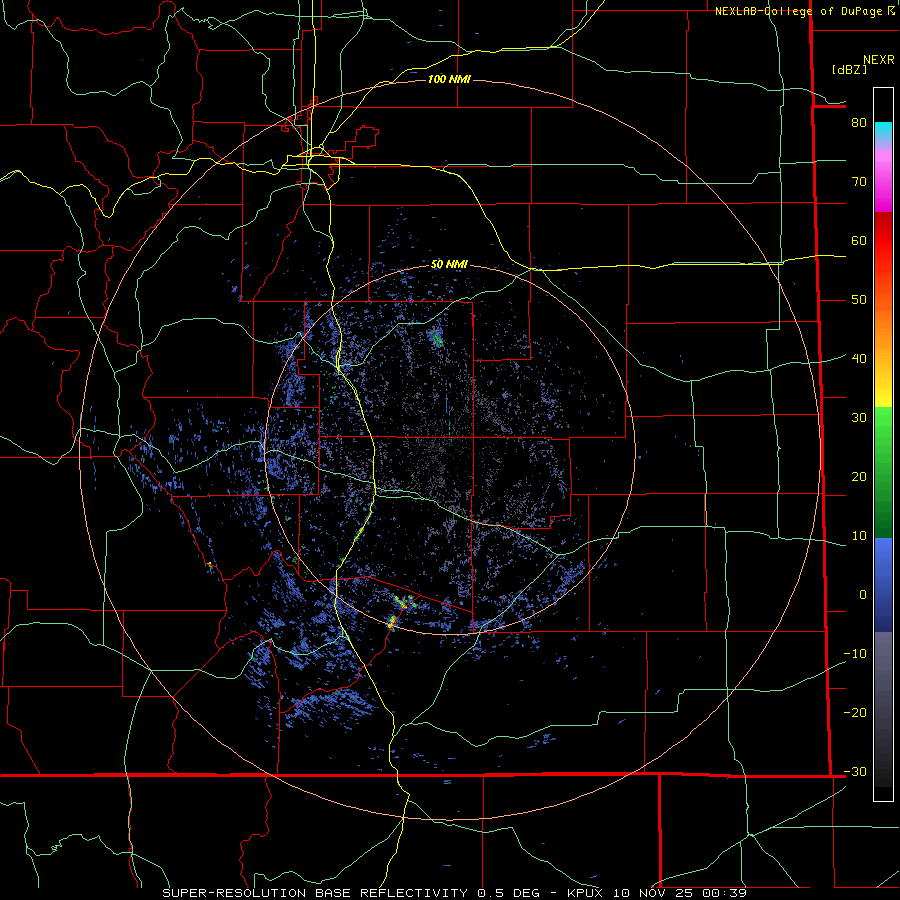
Task: Click the 80 value on the dBZ scale
Action: click(859, 122)
